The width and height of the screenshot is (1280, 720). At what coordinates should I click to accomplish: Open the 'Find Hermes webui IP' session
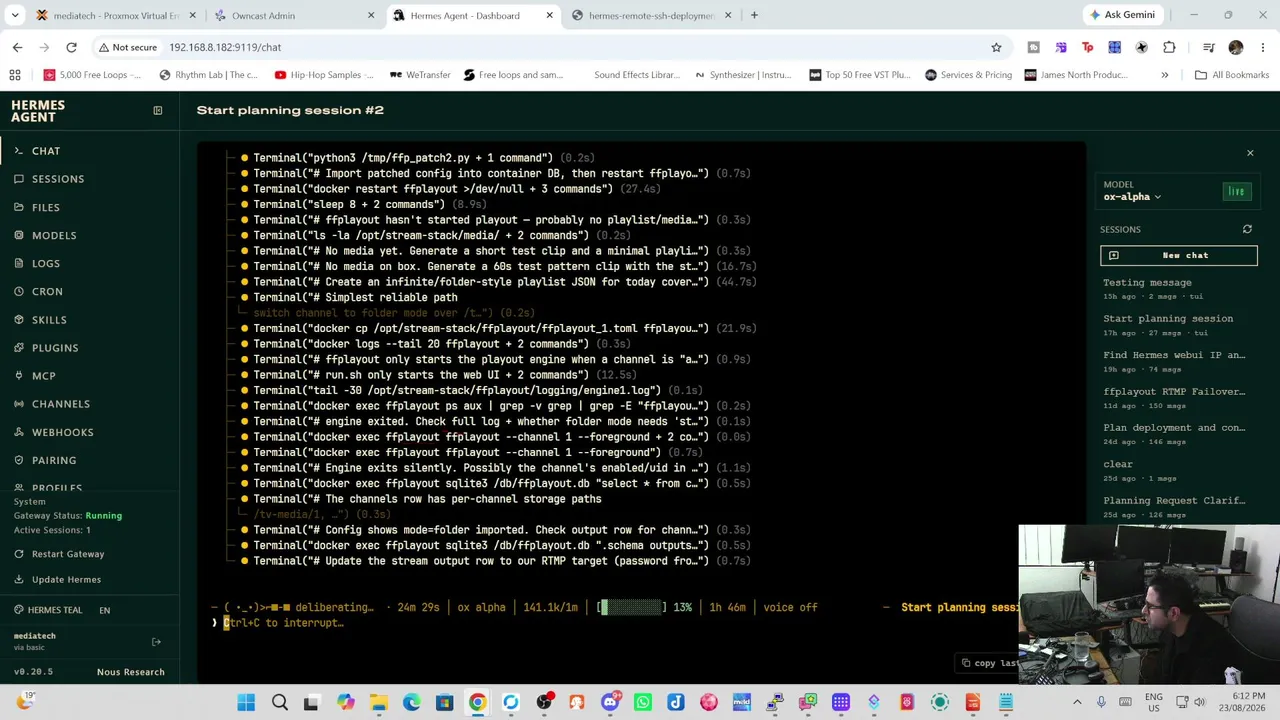(1179, 361)
